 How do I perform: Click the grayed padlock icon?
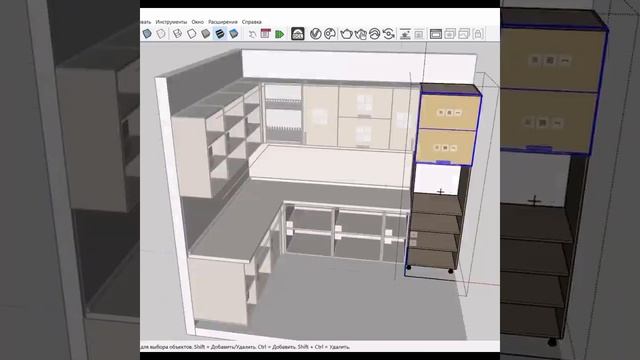(x=478, y=33)
